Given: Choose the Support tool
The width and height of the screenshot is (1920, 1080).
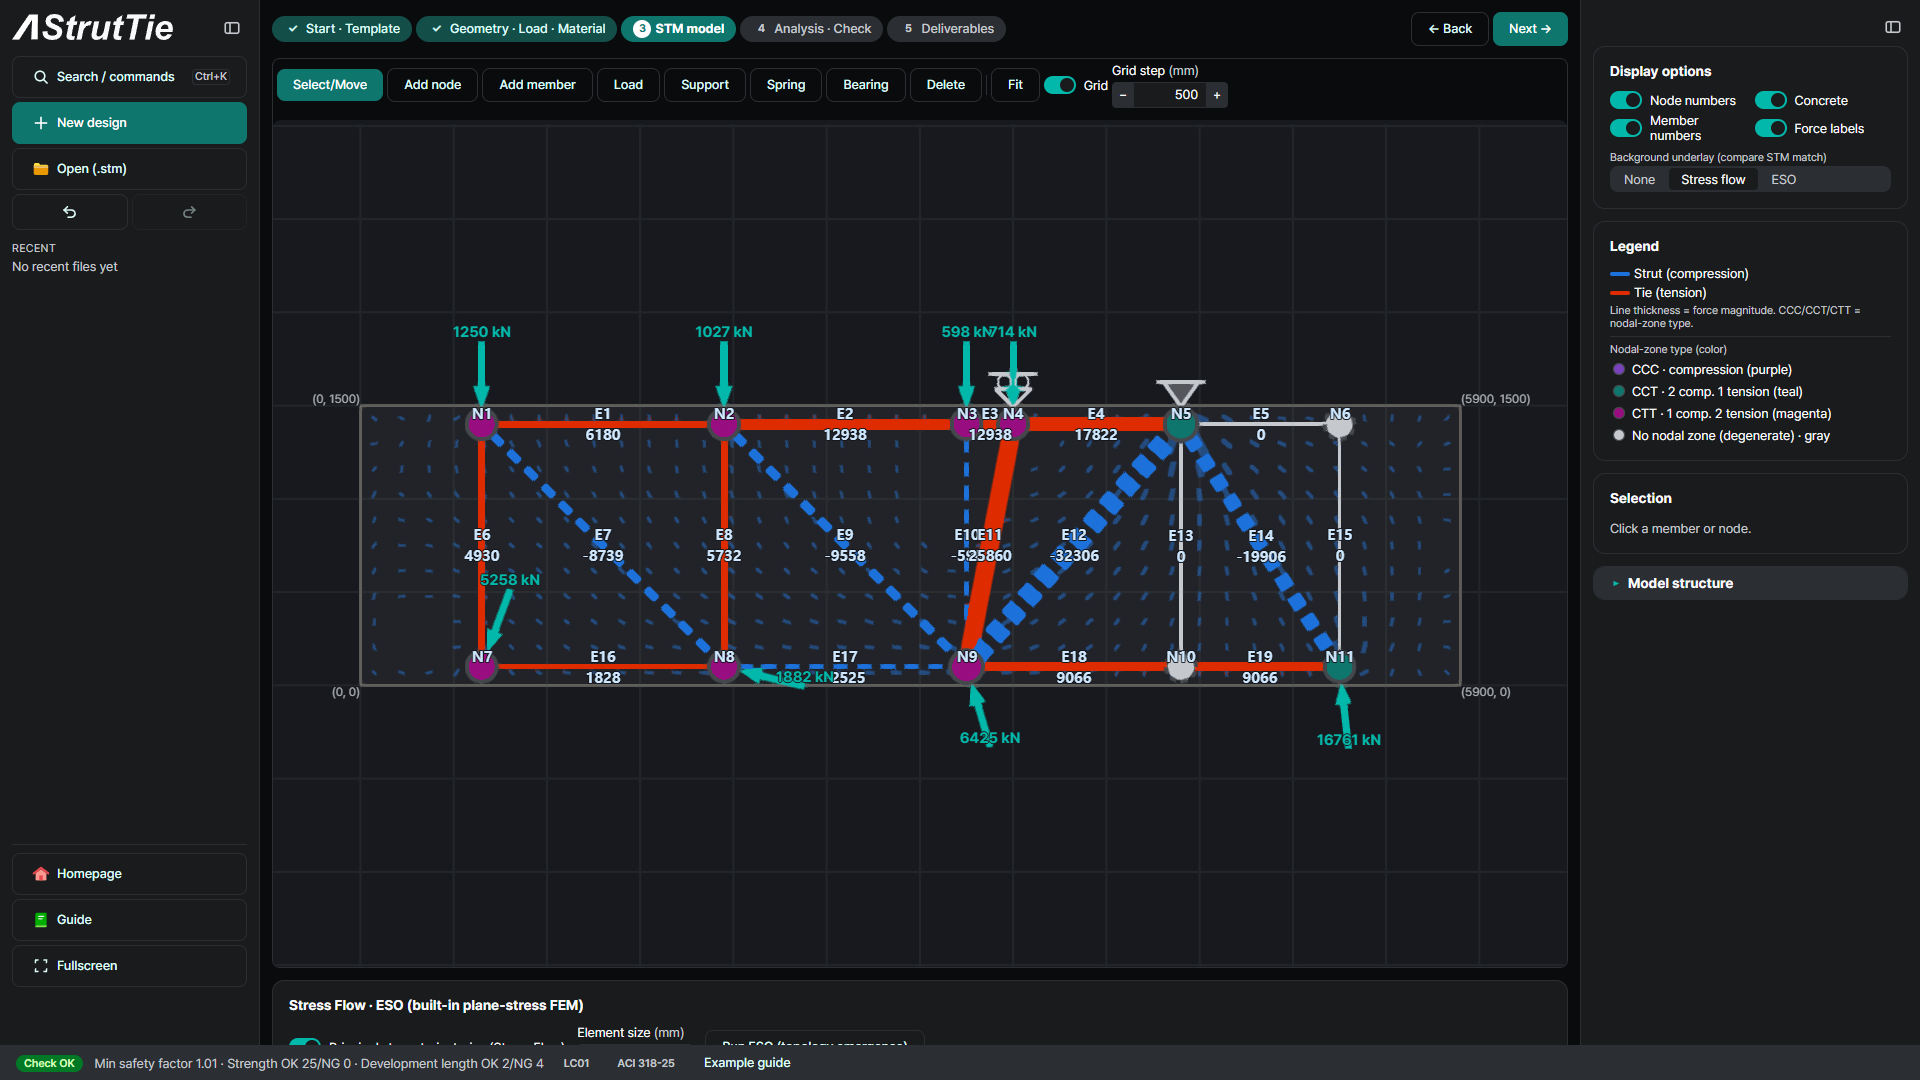Looking at the screenshot, I should (705, 85).
